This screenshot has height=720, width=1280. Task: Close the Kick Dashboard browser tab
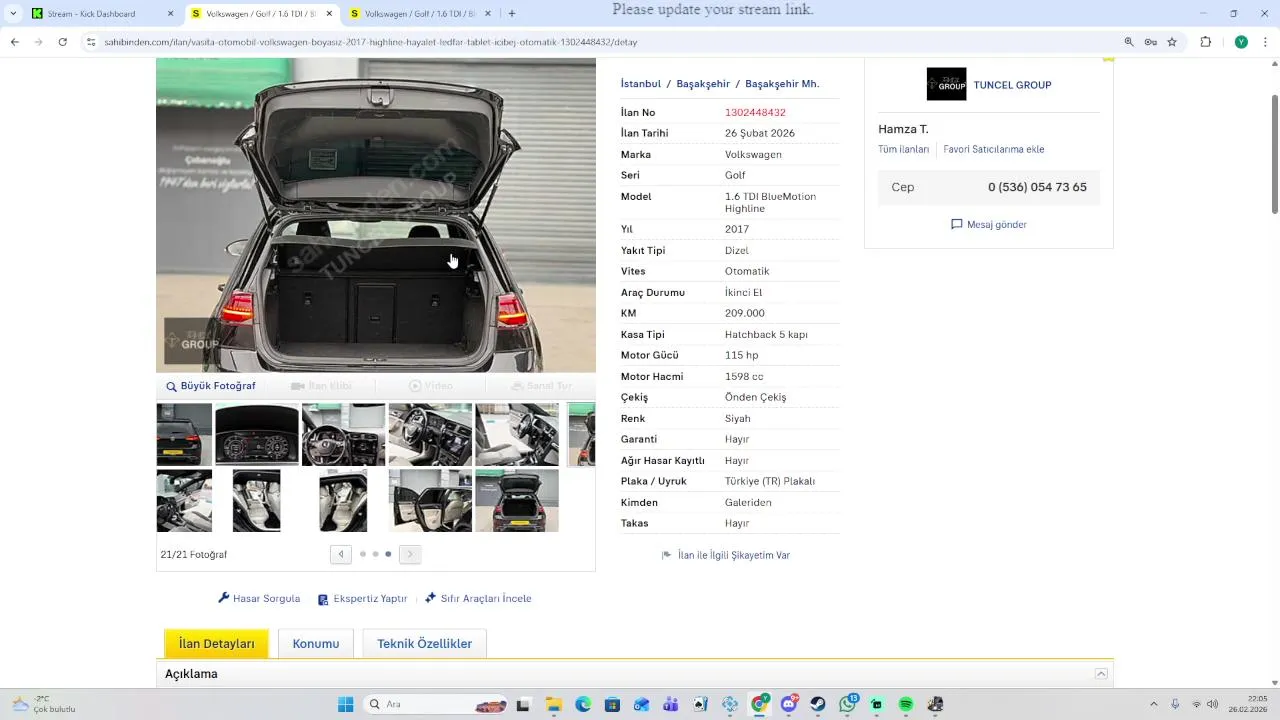click(x=170, y=14)
